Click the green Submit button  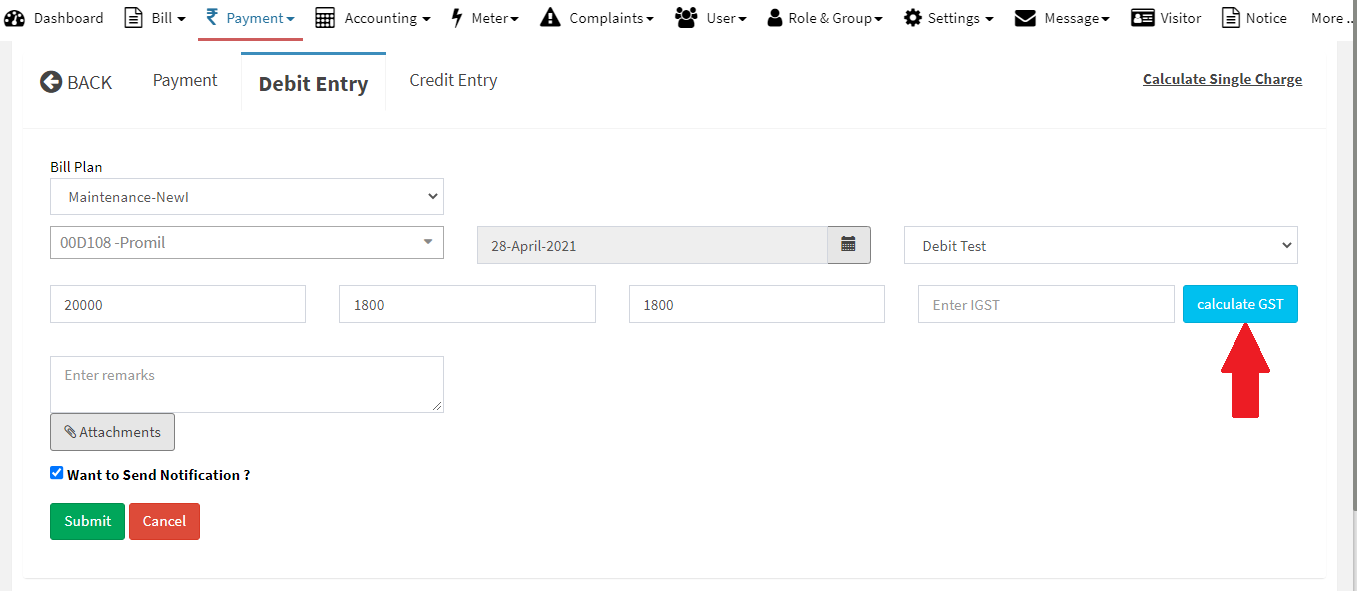click(x=87, y=521)
